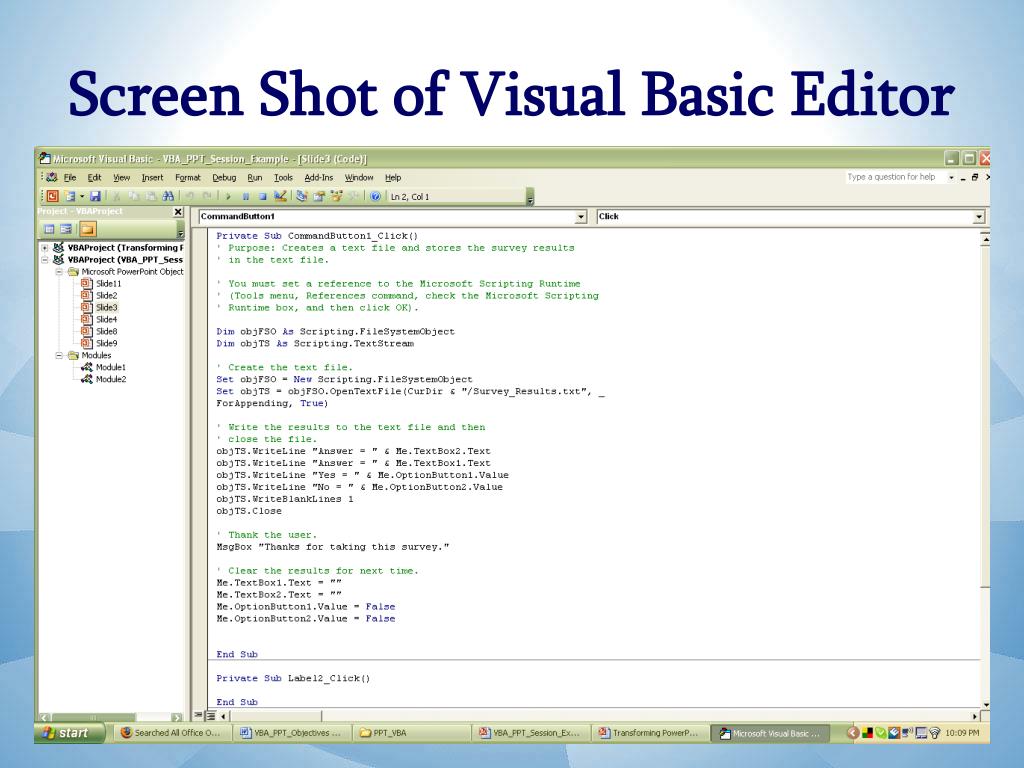Click the Insert UserForm toolbar icon
1024x768 pixels.
69,196
